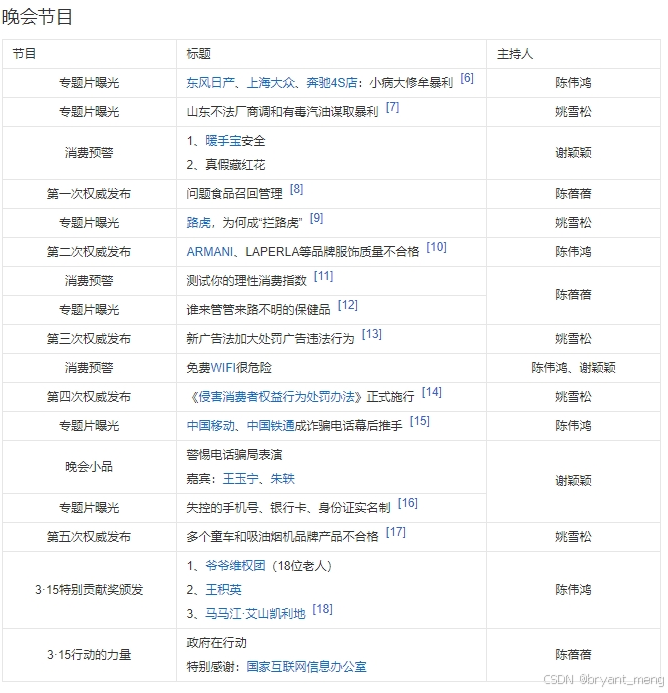
Task: Click the 奔驰4S店 link
Action: click(x=332, y=83)
